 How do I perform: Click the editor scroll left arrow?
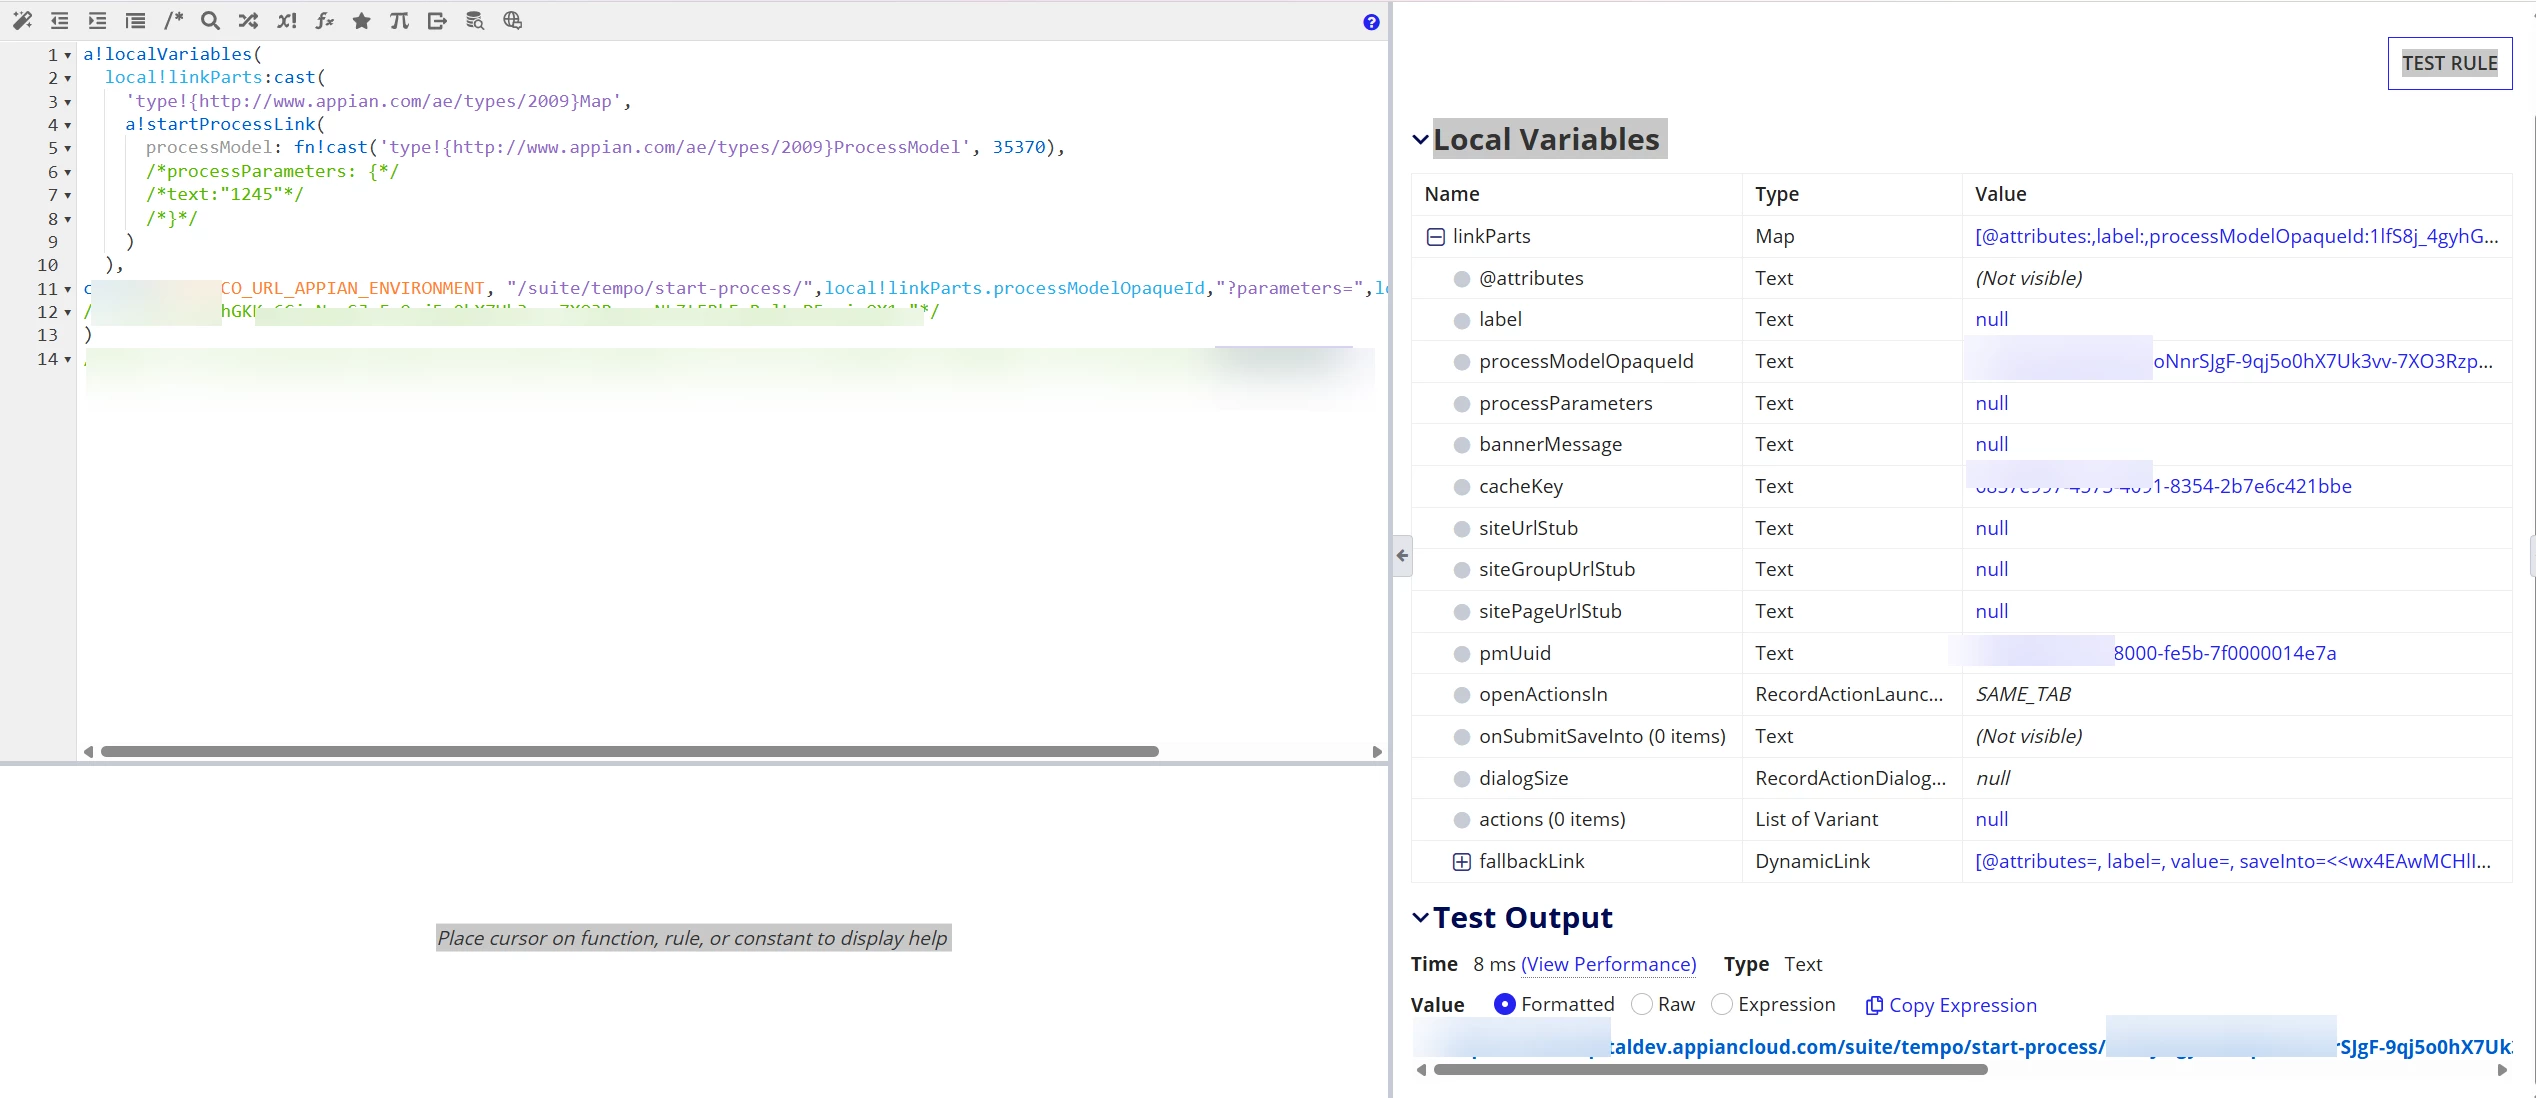pos(88,751)
